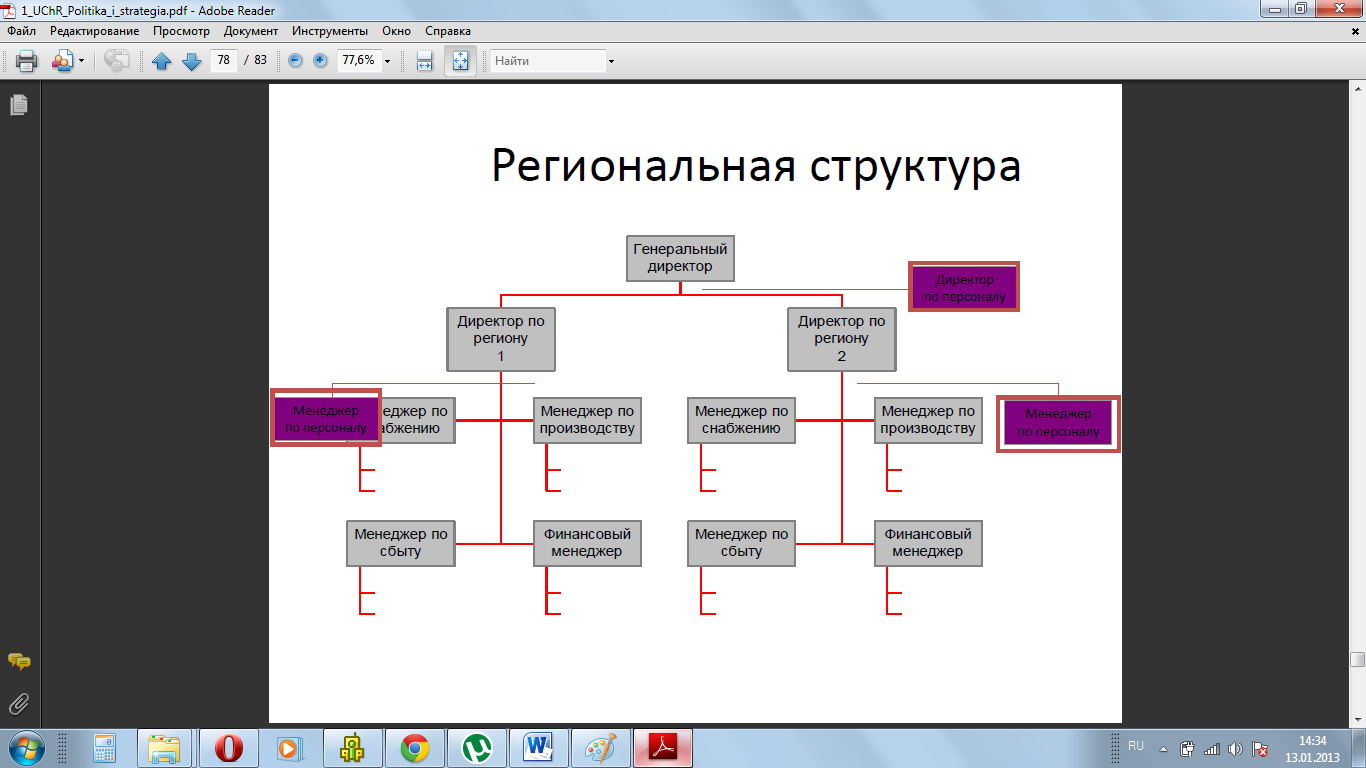Switch to Microsoft Word in taskbar
This screenshot has width=1366, height=768.
pyautogui.click(x=538, y=748)
